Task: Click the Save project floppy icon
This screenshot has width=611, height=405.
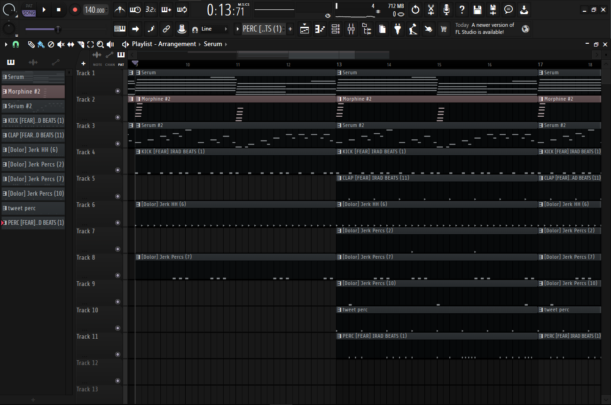Action: (477, 9)
